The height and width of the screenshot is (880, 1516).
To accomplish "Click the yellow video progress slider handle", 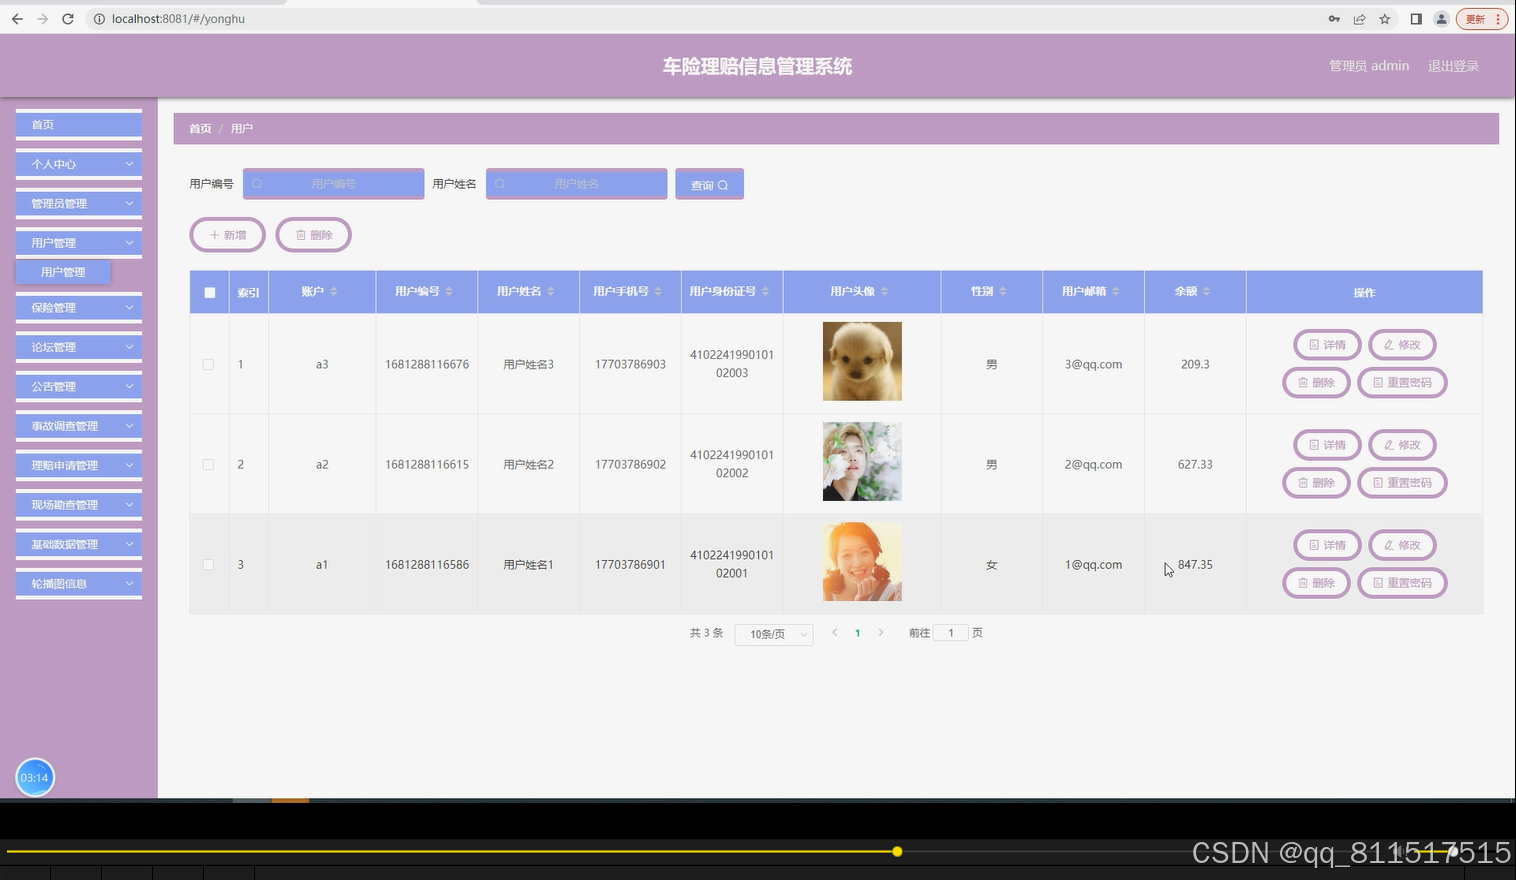I will (897, 851).
